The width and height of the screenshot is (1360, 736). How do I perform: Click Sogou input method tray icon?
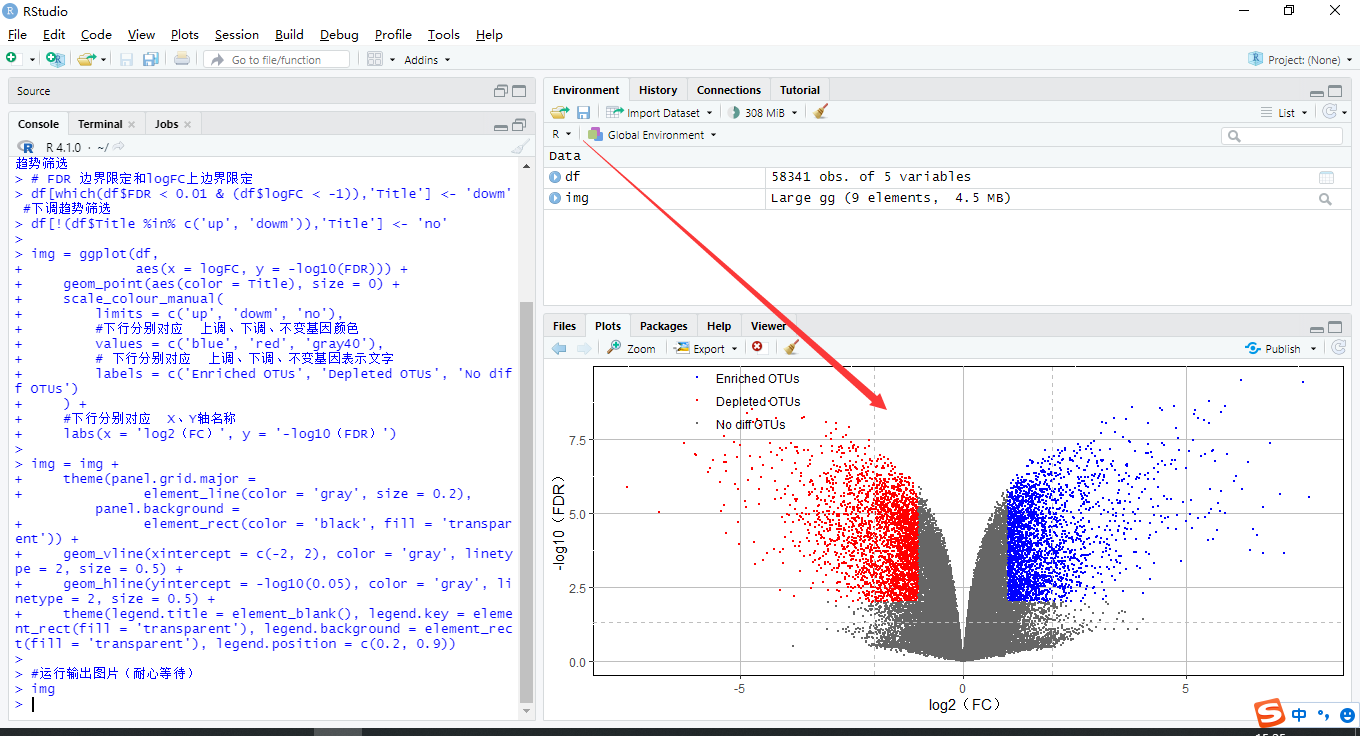1270,714
